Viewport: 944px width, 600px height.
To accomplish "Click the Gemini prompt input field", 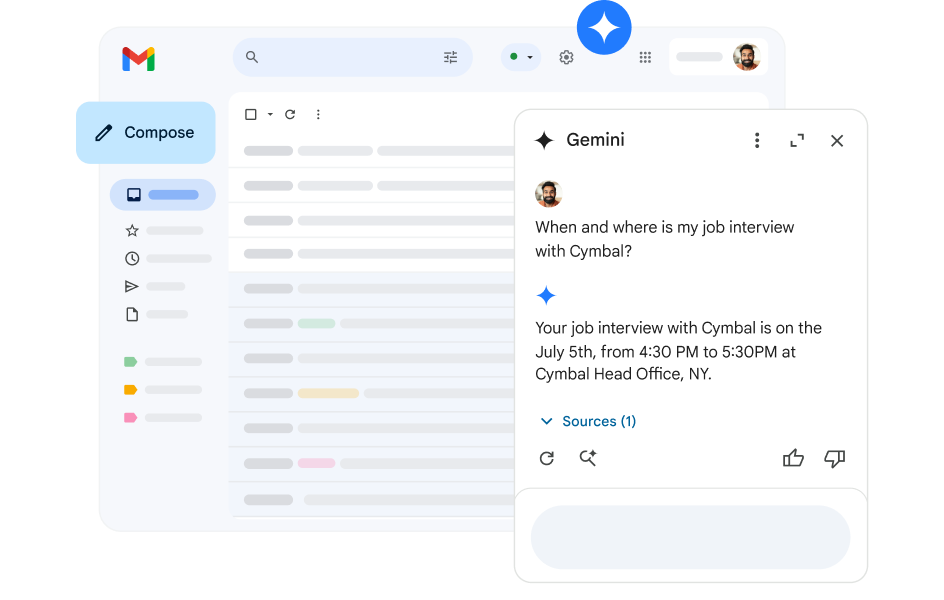I will [x=691, y=537].
